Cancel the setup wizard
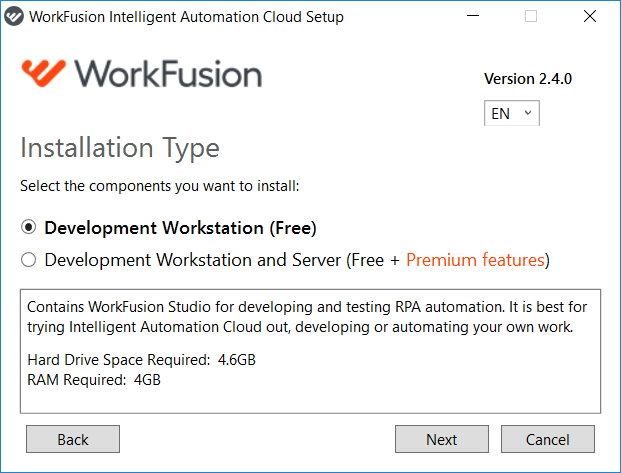 548,439
